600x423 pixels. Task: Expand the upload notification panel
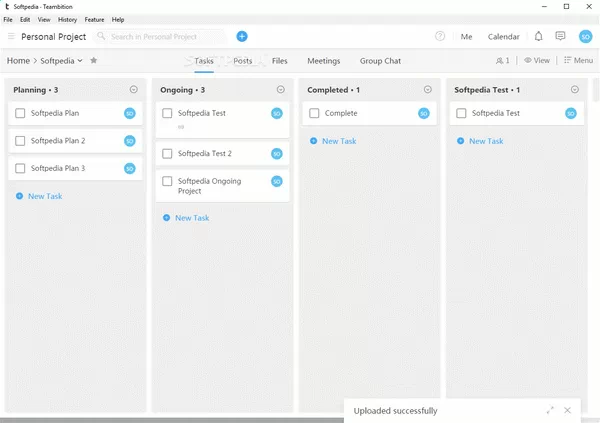pyautogui.click(x=550, y=410)
